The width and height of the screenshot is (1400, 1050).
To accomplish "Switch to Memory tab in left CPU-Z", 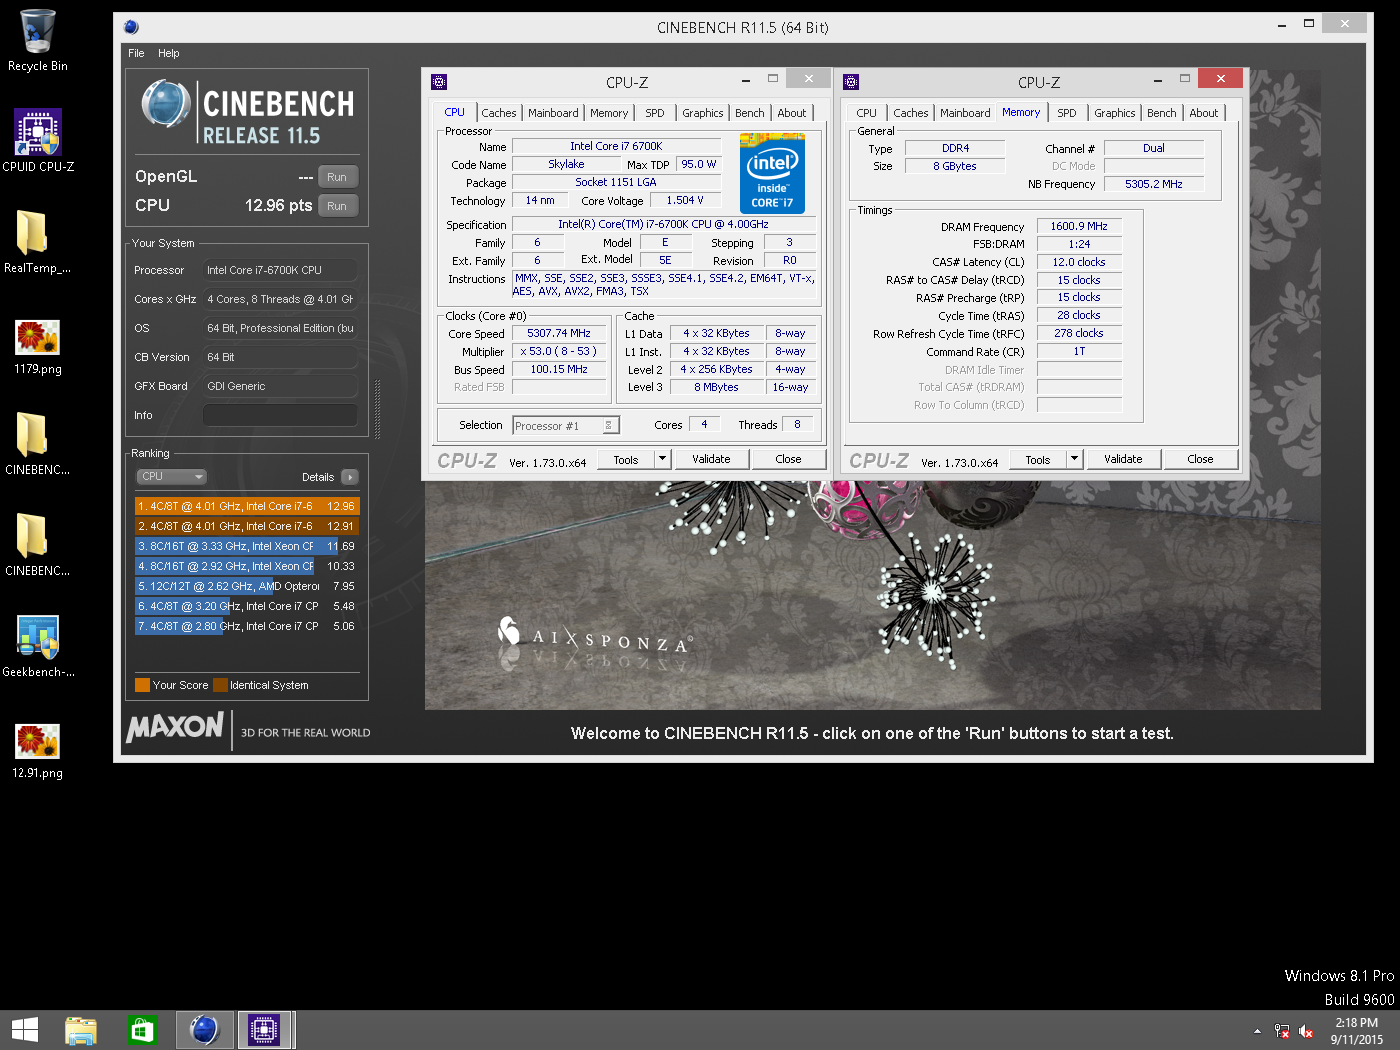I will (x=609, y=113).
